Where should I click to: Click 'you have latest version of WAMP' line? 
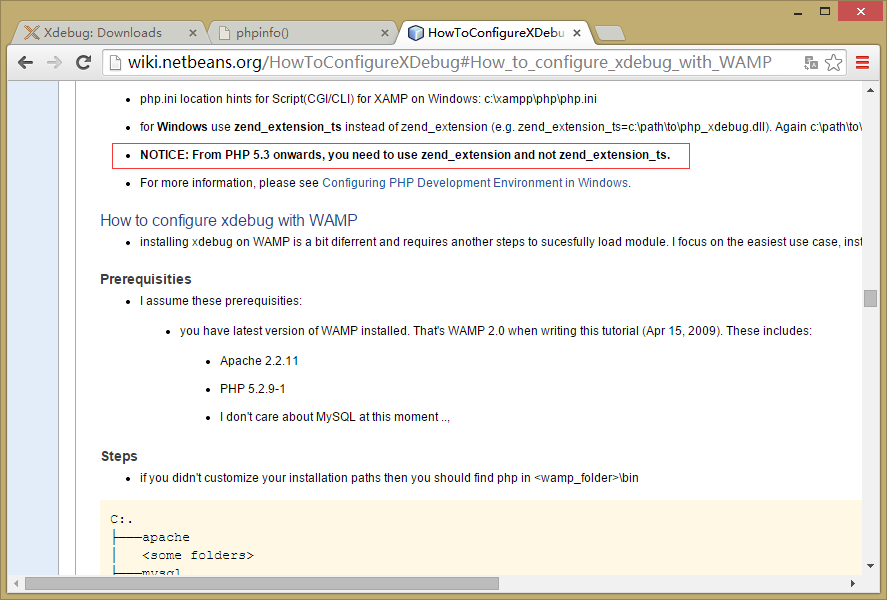coord(496,331)
